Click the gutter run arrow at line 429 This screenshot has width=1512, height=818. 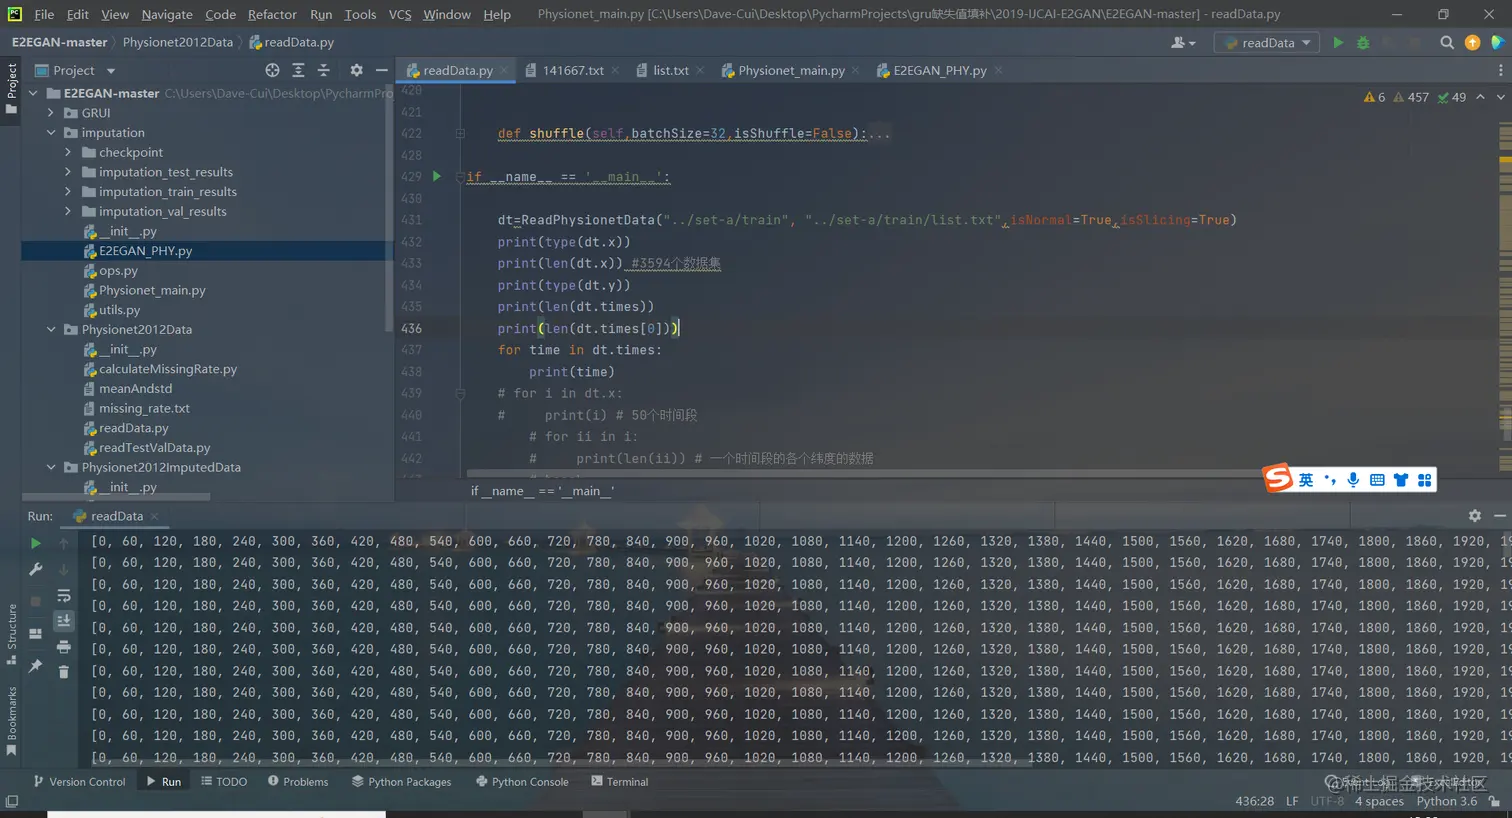(436, 176)
